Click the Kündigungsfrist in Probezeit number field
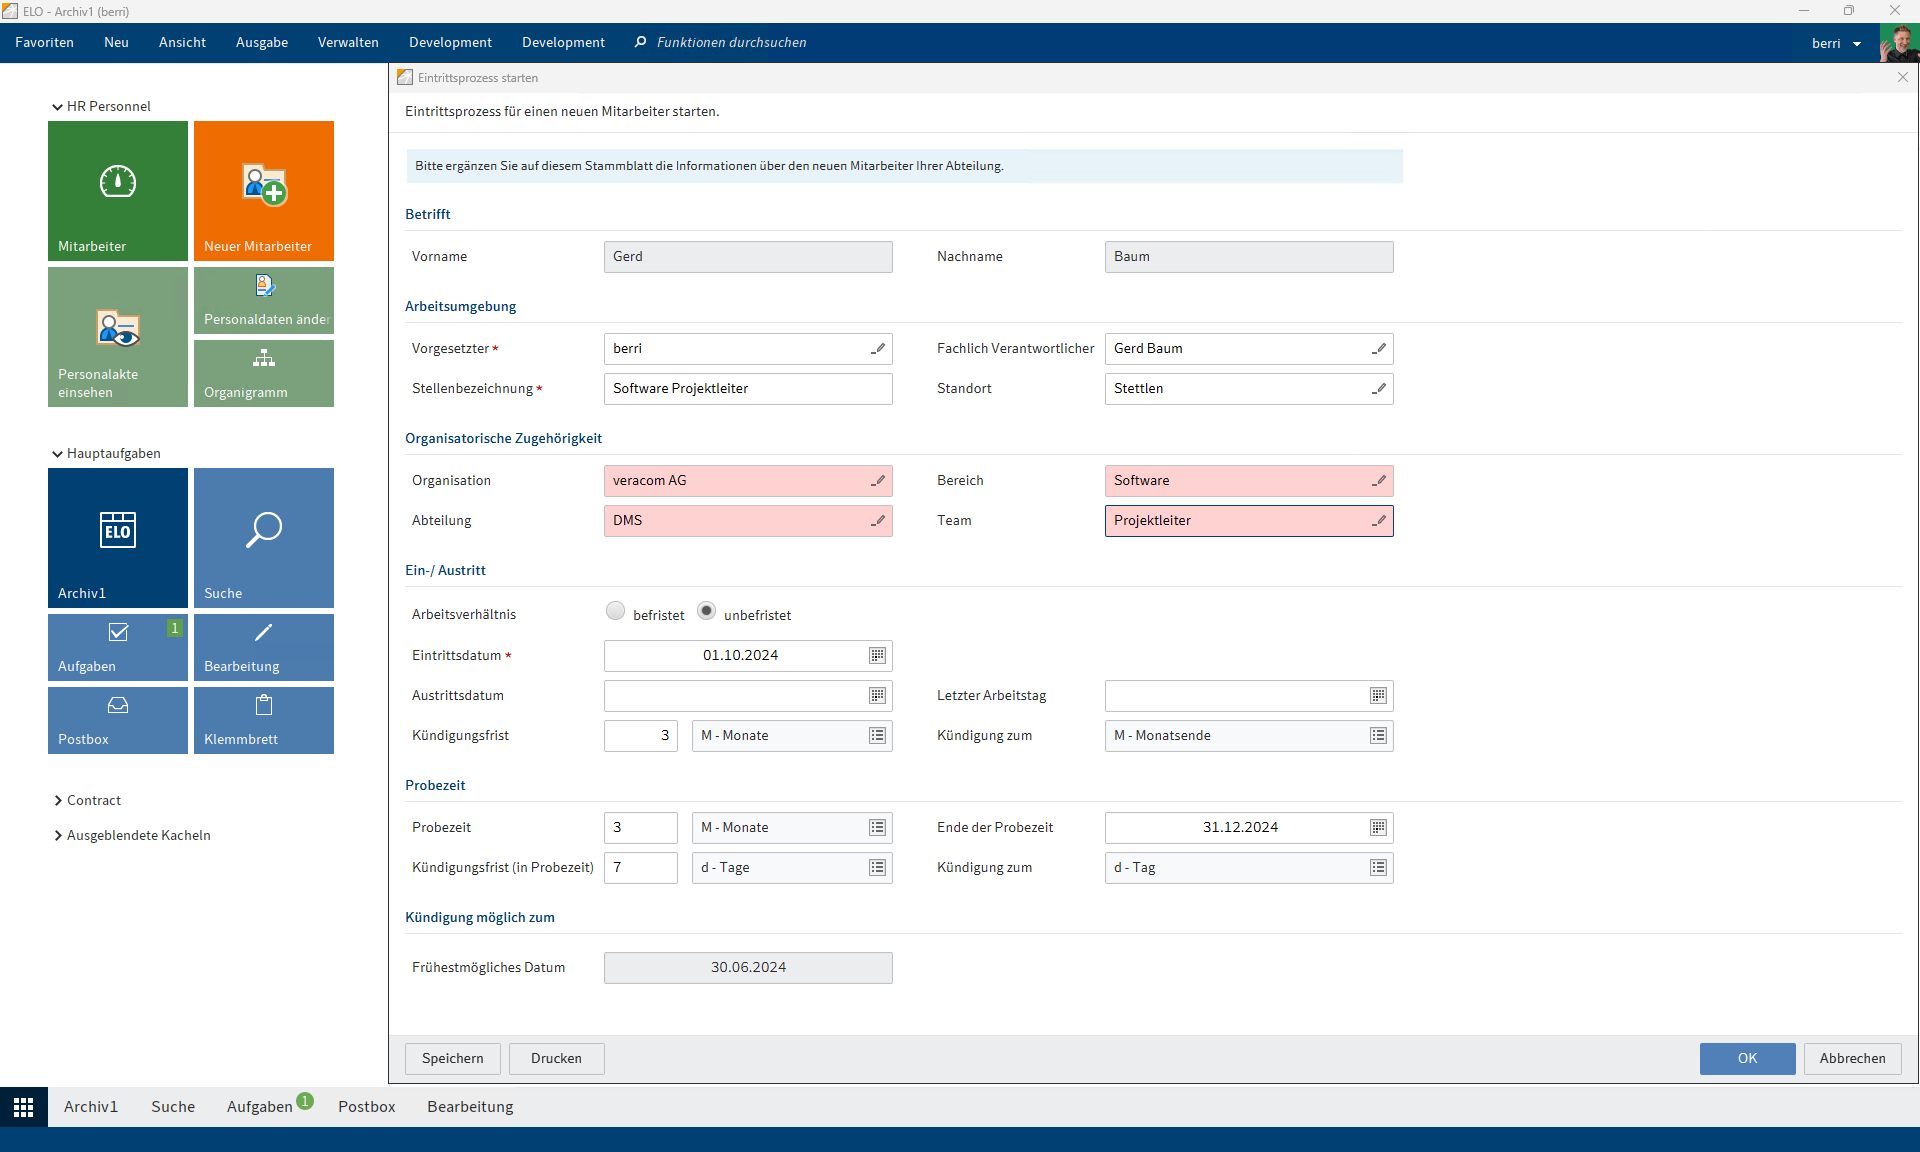 coord(641,868)
